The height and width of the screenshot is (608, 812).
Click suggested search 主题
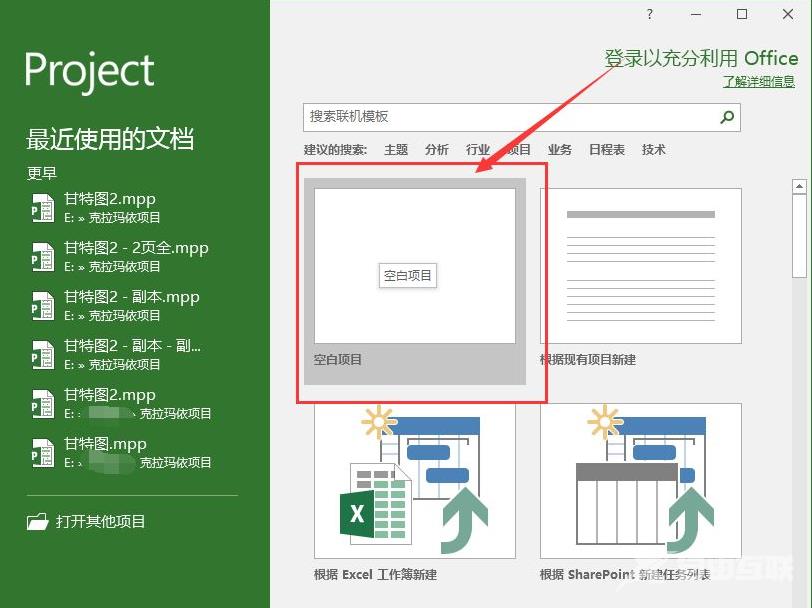click(396, 150)
